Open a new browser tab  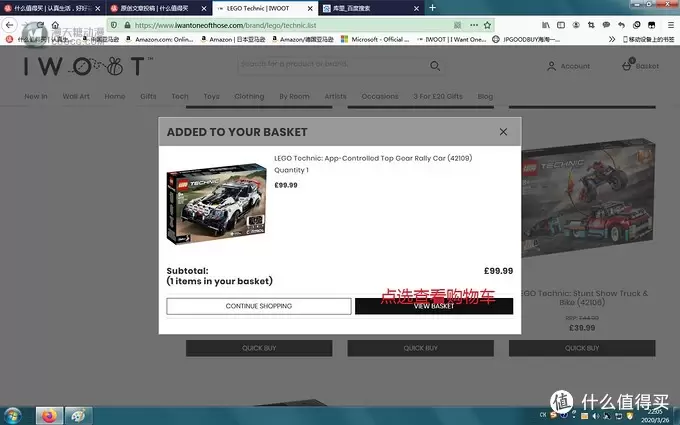tap(432, 8)
